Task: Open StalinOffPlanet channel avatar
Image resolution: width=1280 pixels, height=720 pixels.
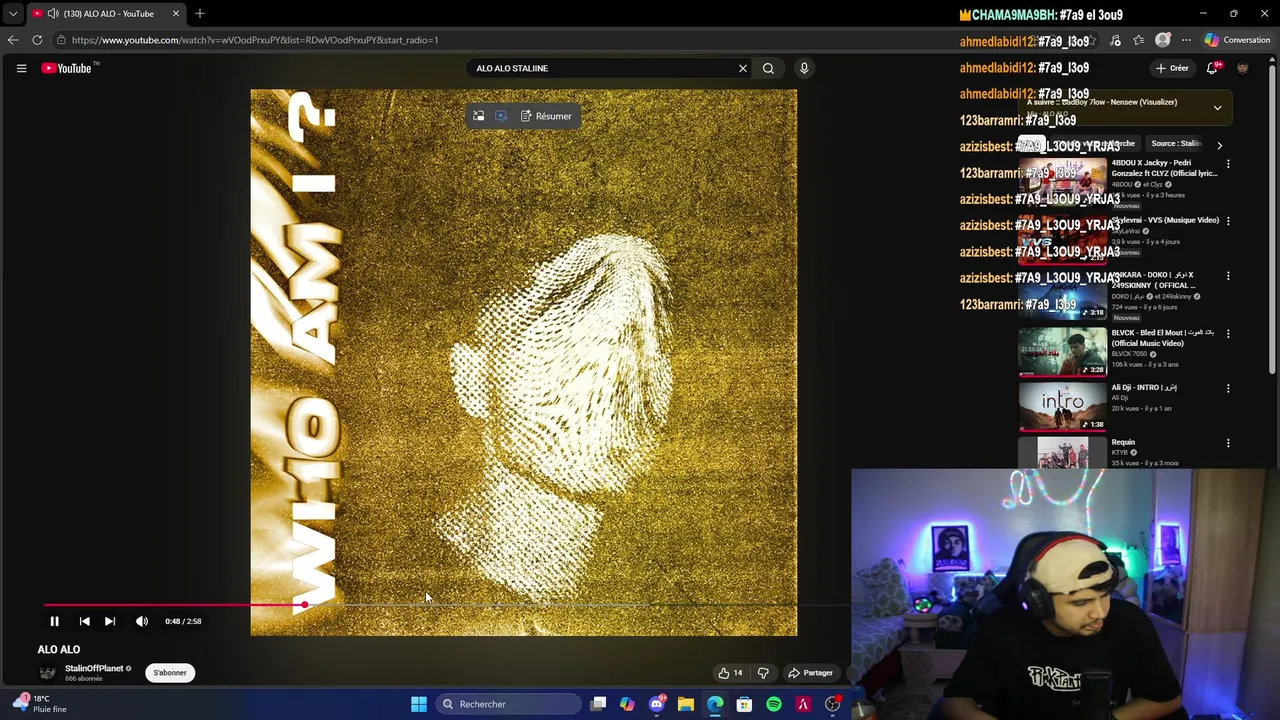Action: (47, 673)
